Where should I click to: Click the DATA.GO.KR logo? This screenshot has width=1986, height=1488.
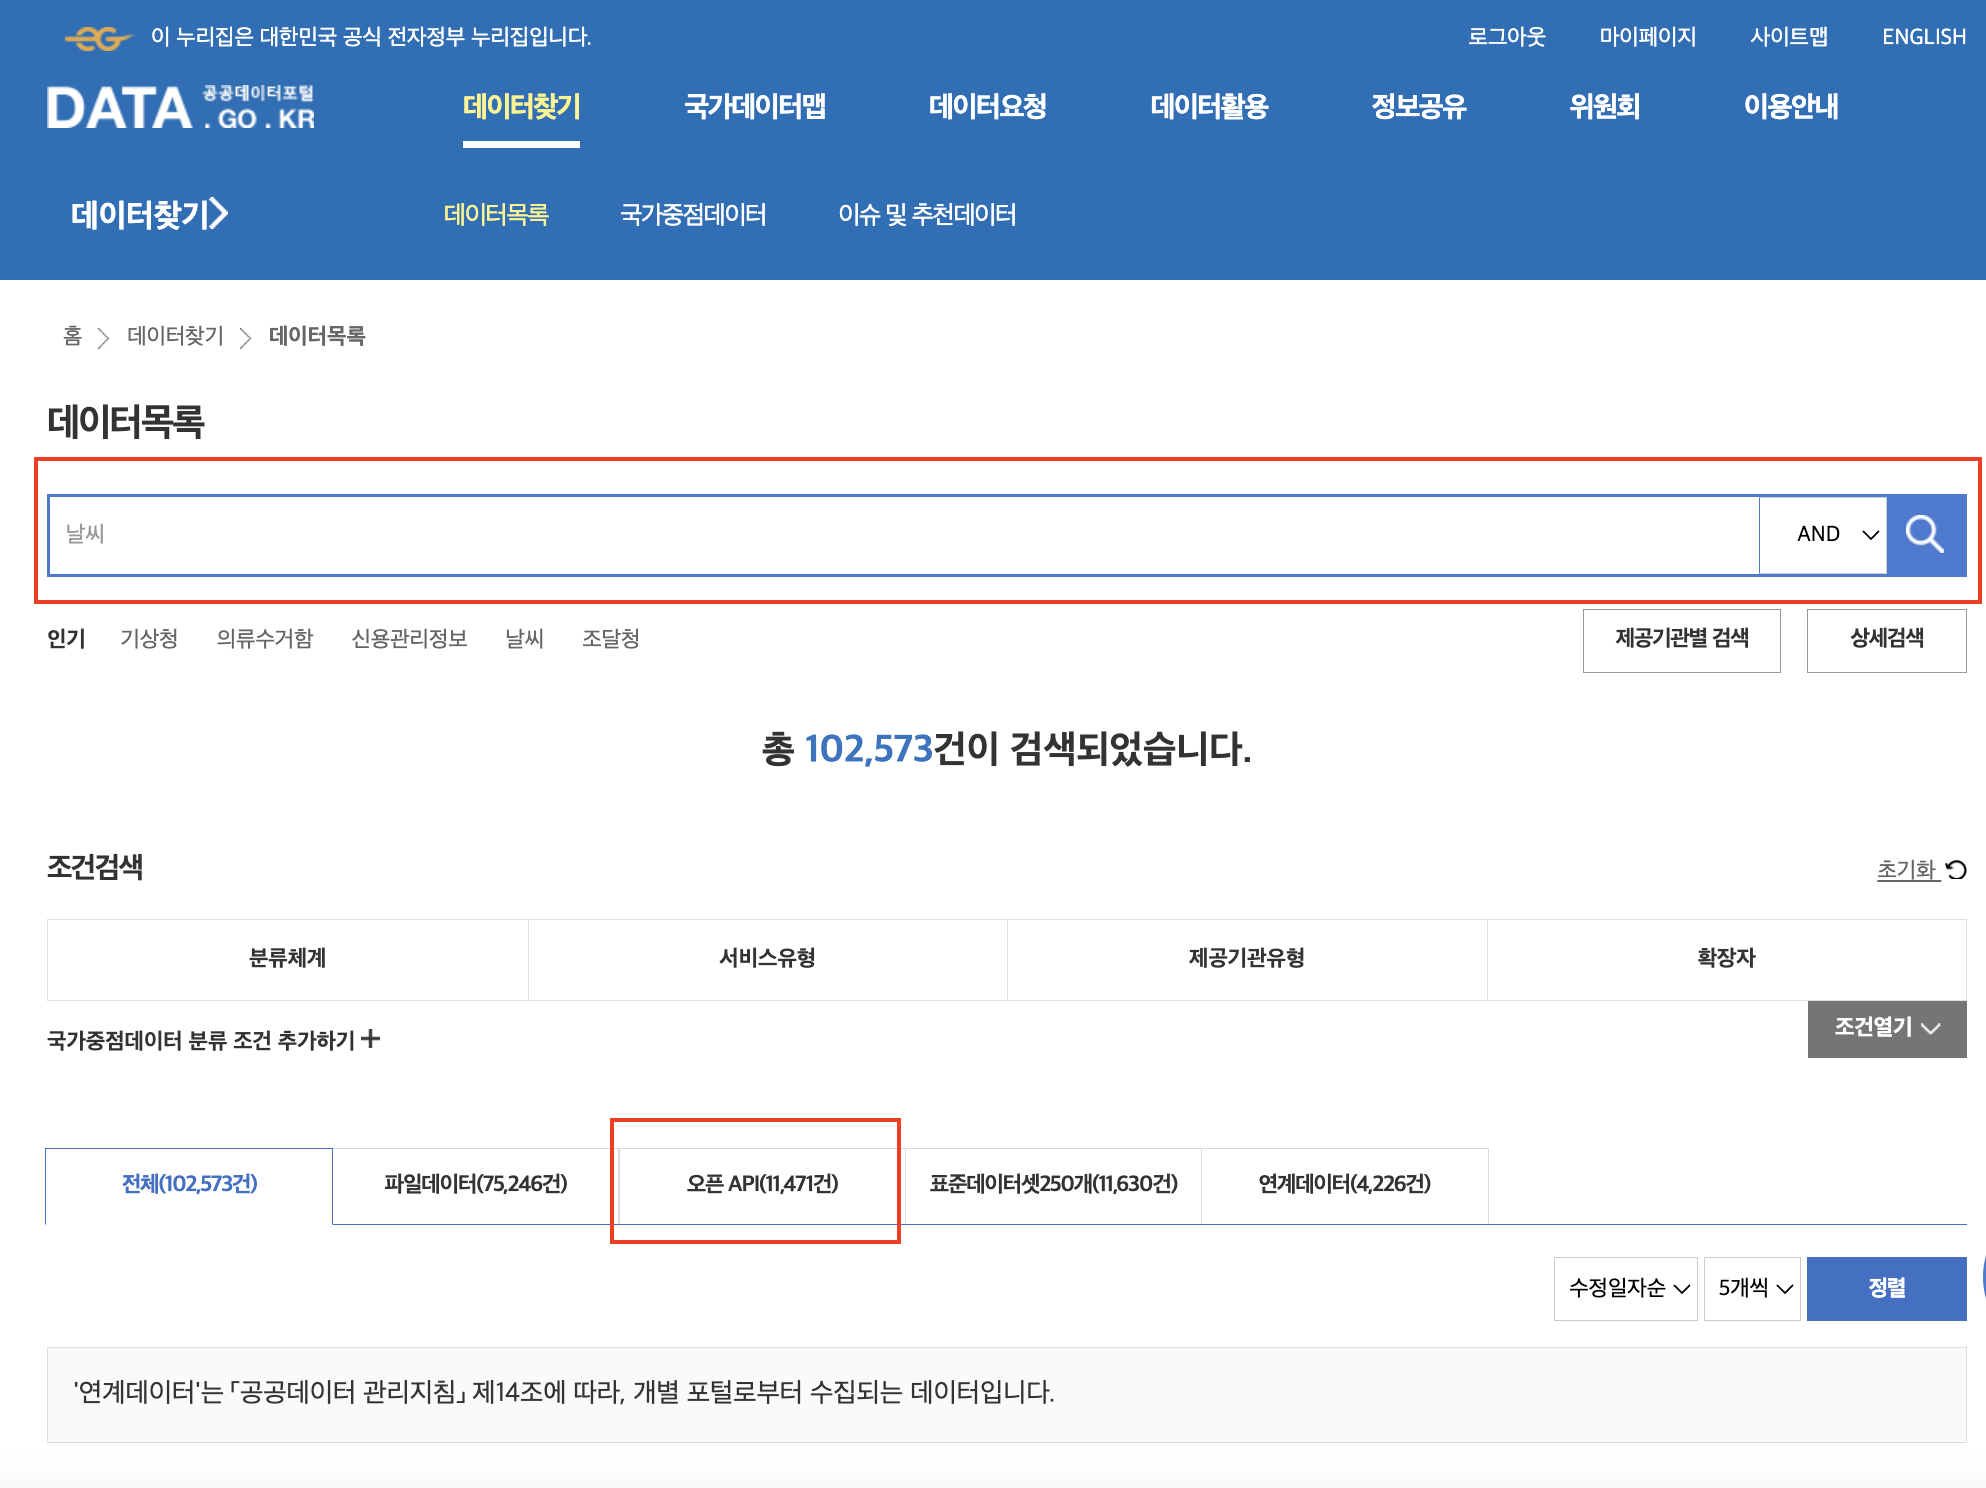pos(181,108)
